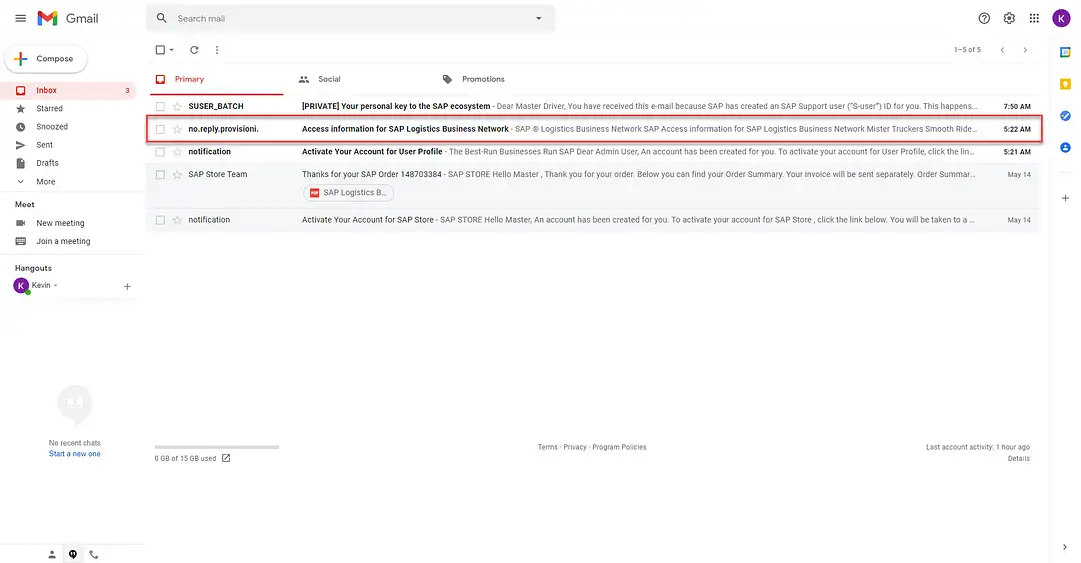Star the SAP Store Team email

tap(177, 174)
